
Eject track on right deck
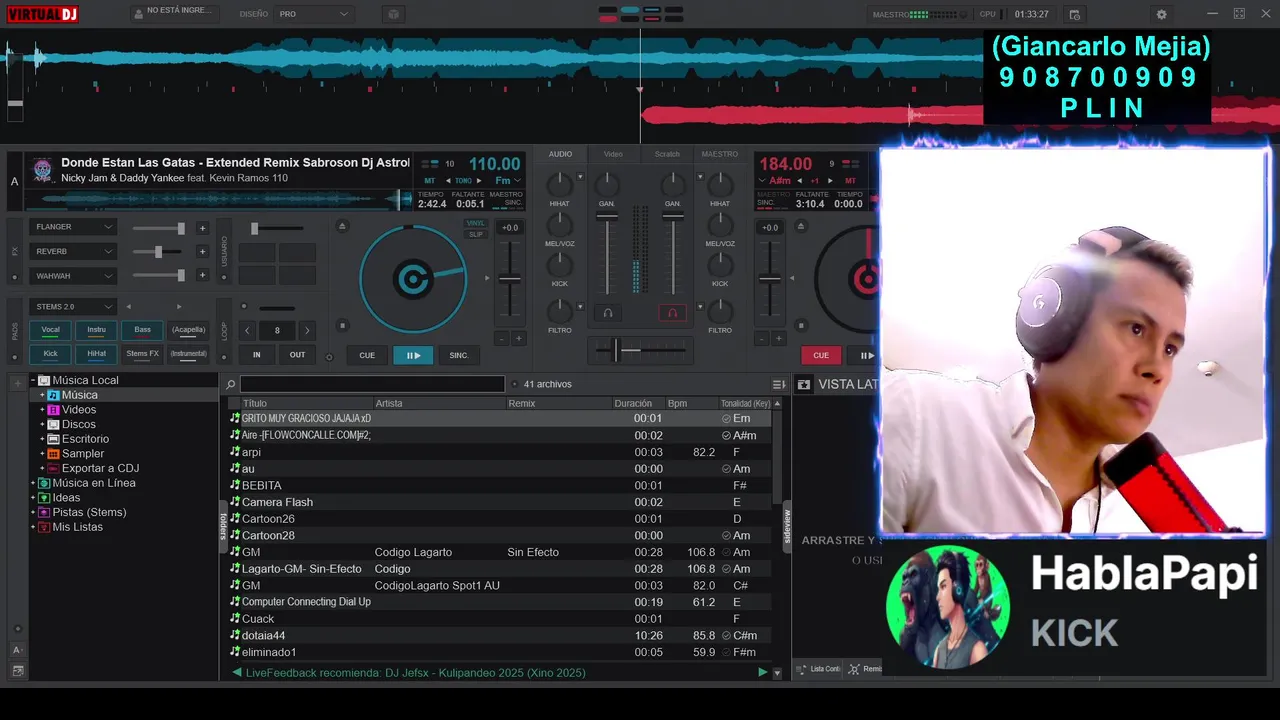click(x=801, y=226)
